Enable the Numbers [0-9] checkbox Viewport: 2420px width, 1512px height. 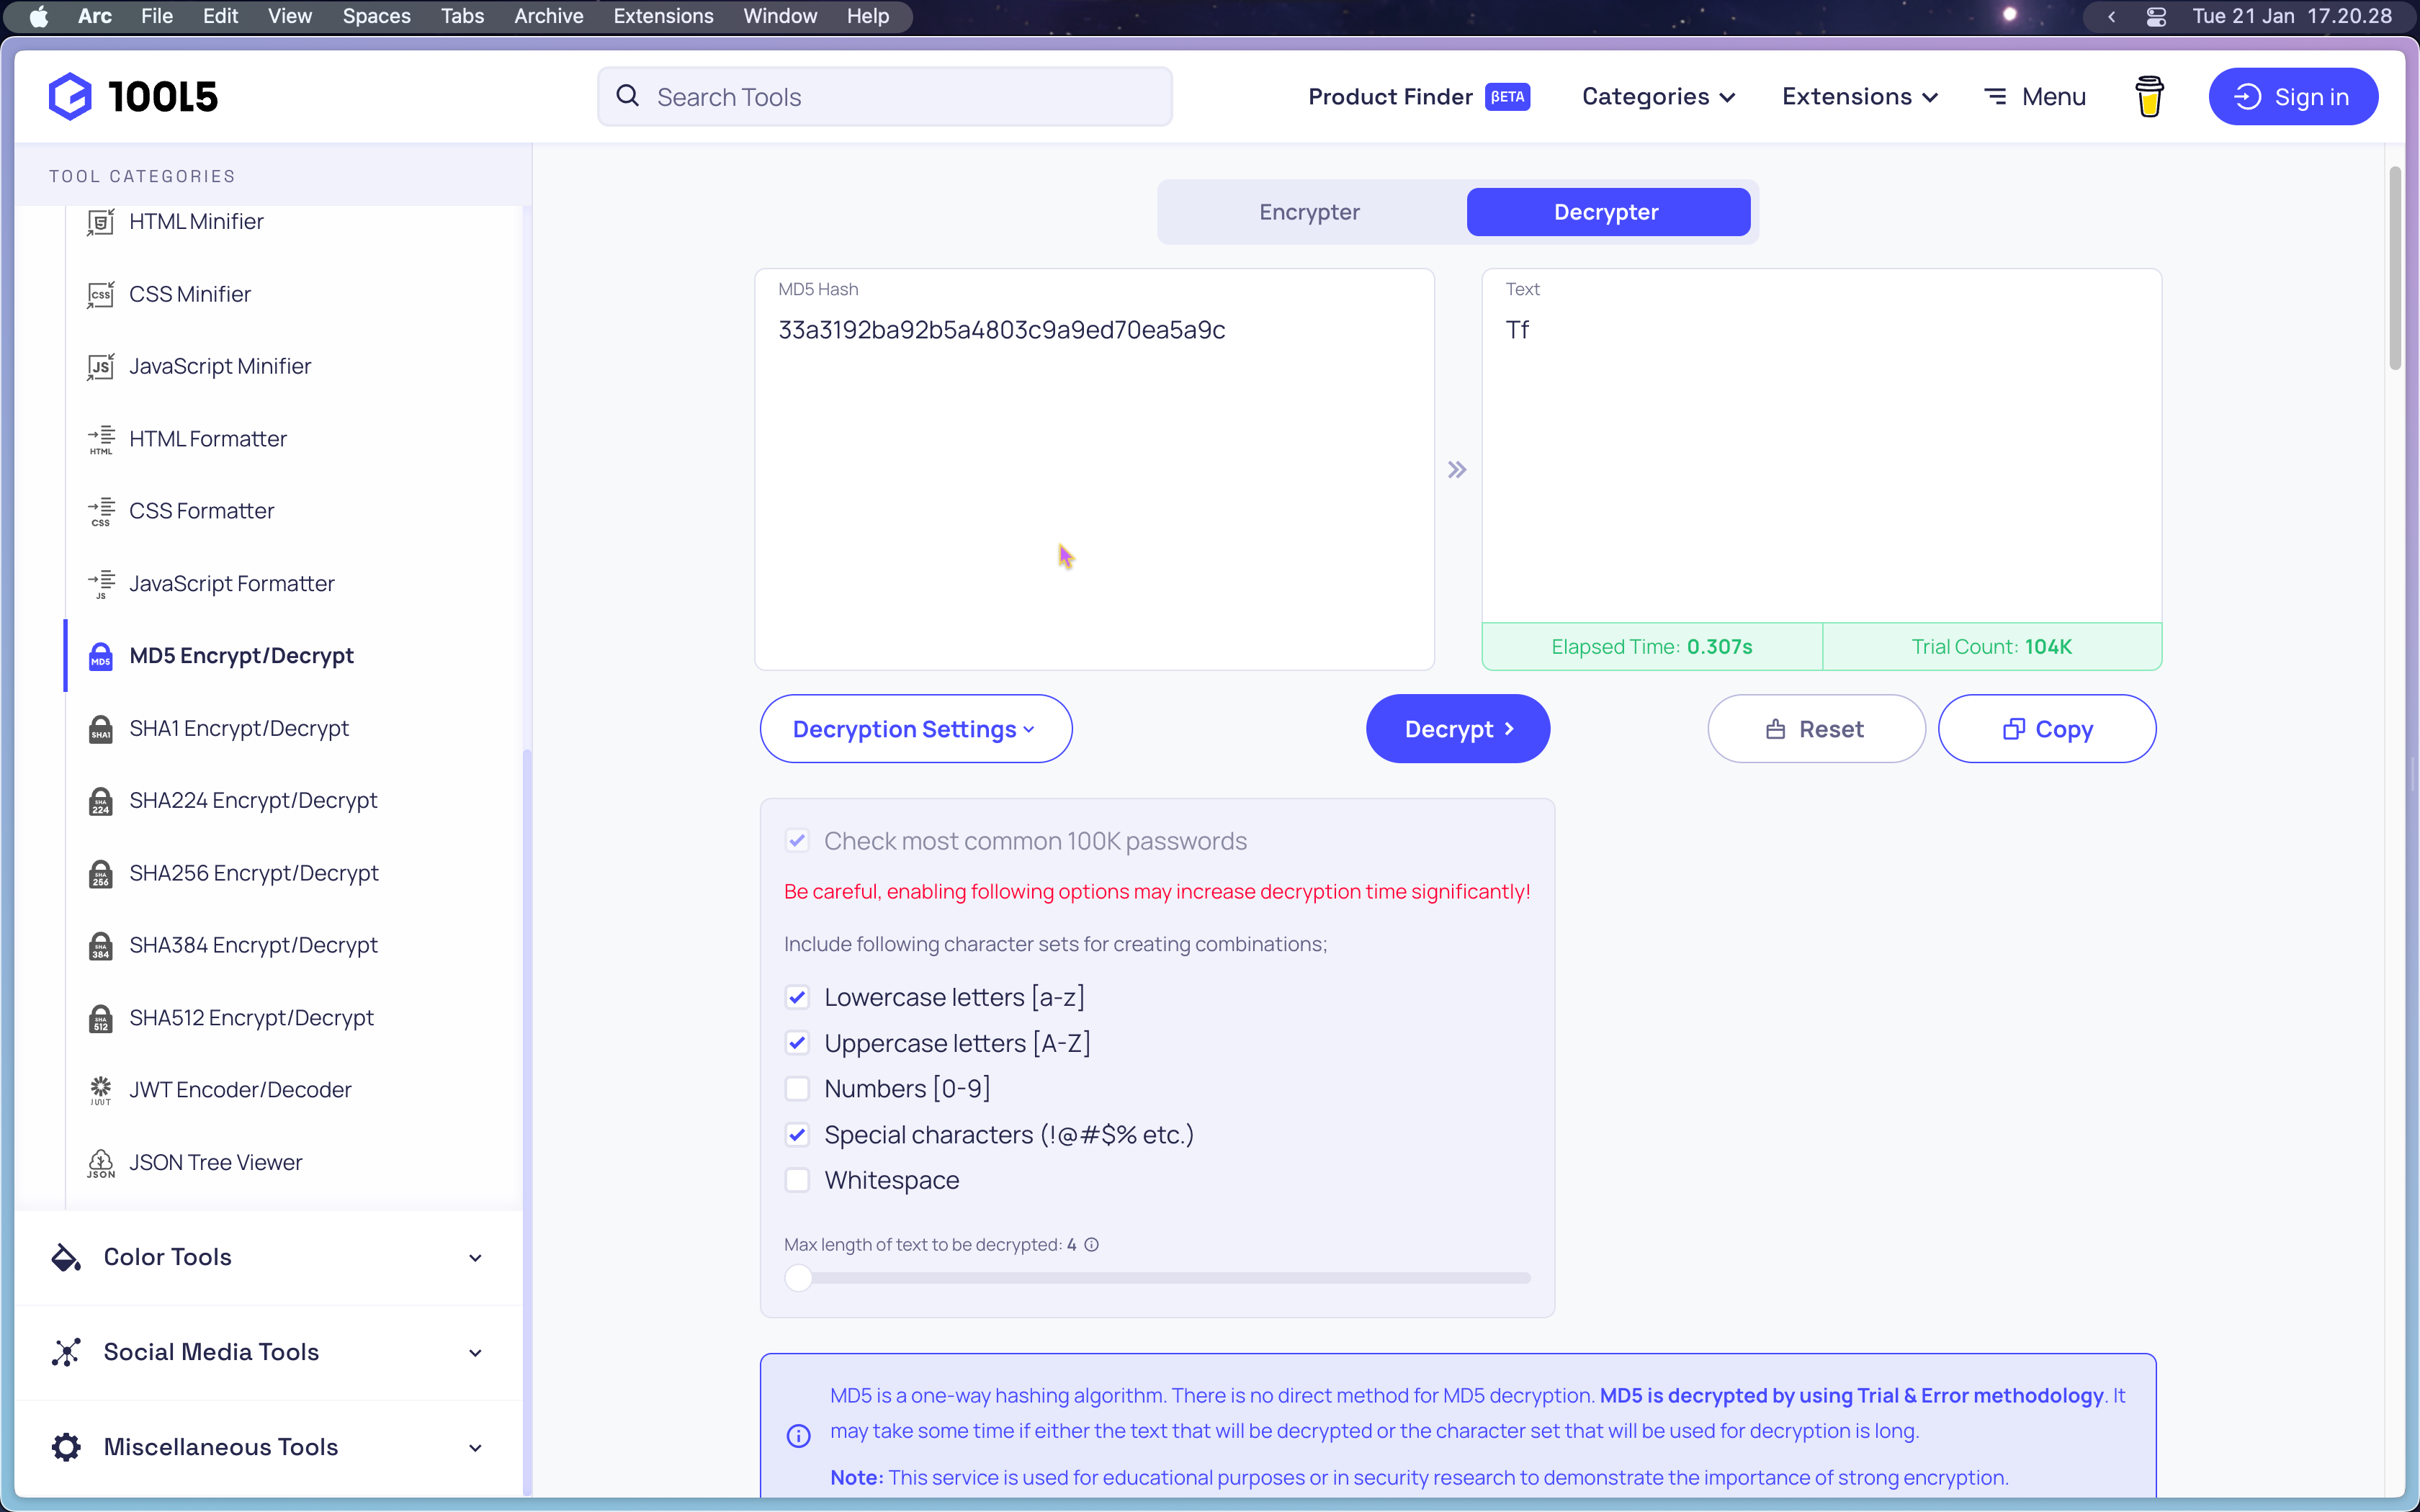tap(797, 1089)
